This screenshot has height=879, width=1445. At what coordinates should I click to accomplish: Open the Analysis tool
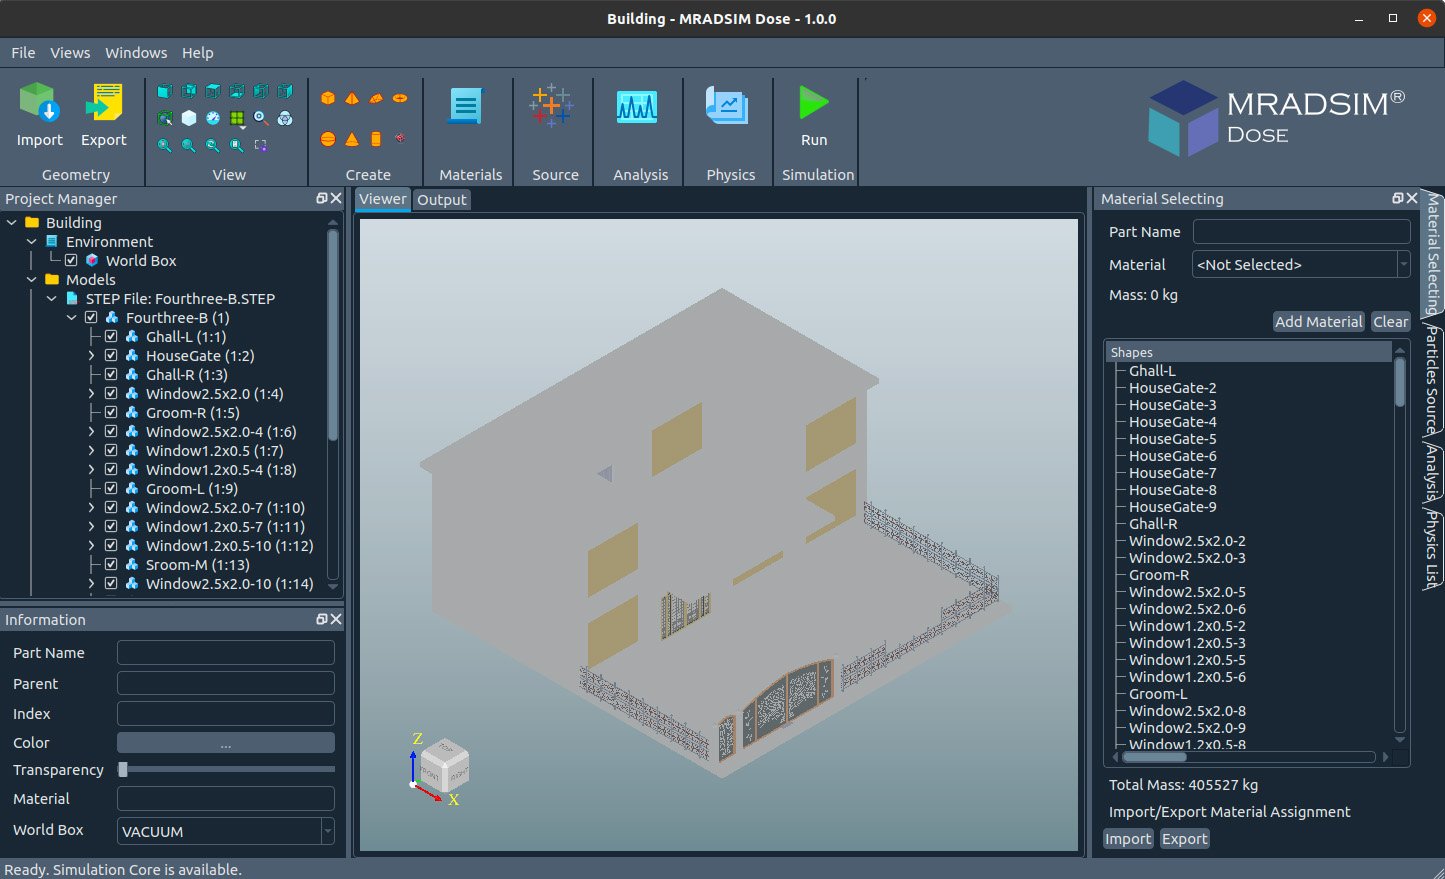tap(637, 106)
